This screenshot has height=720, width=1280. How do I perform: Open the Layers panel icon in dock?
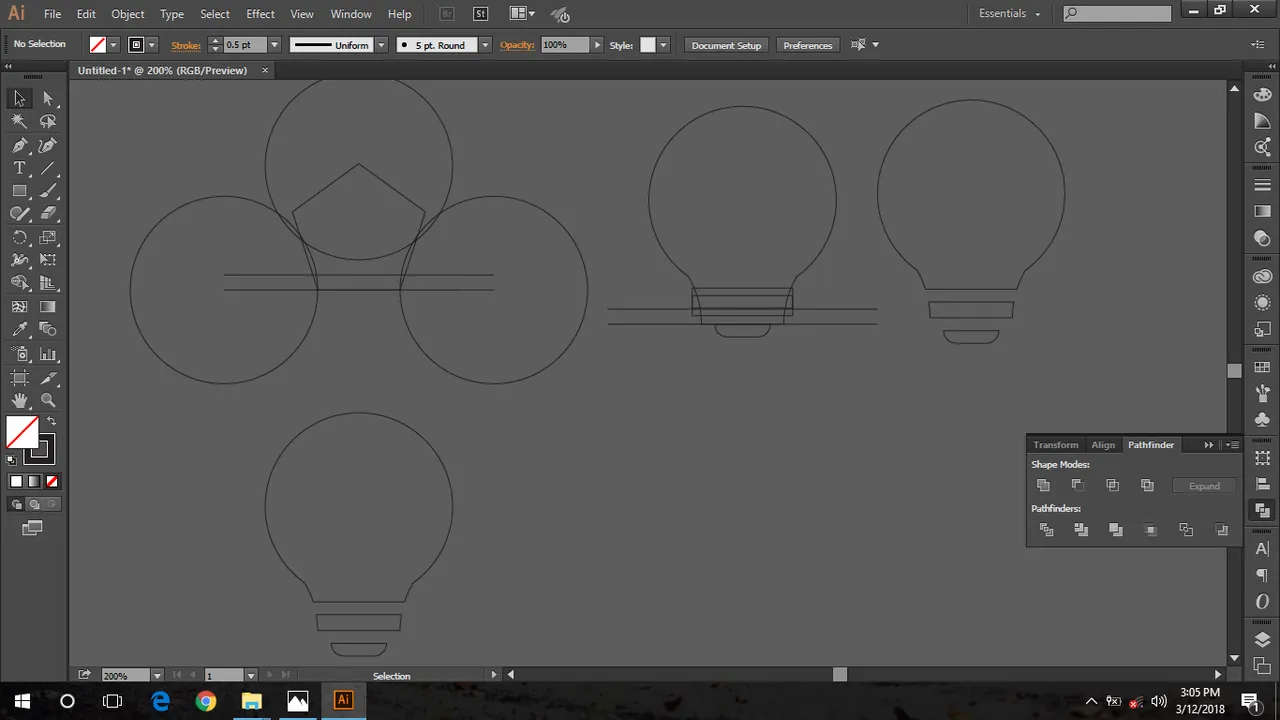point(1262,640)
